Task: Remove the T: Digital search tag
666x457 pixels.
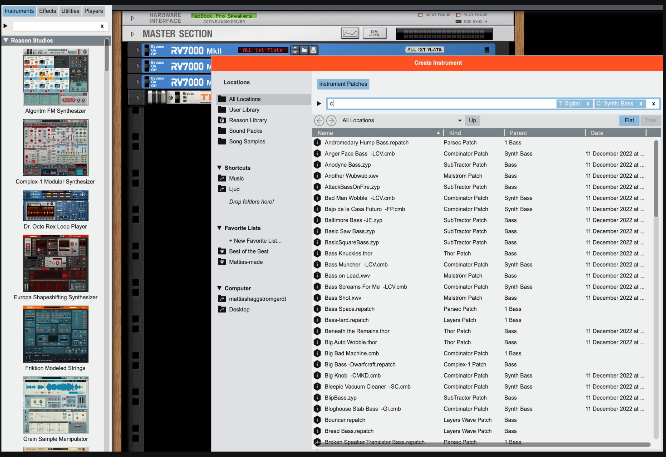Action: 588,104
